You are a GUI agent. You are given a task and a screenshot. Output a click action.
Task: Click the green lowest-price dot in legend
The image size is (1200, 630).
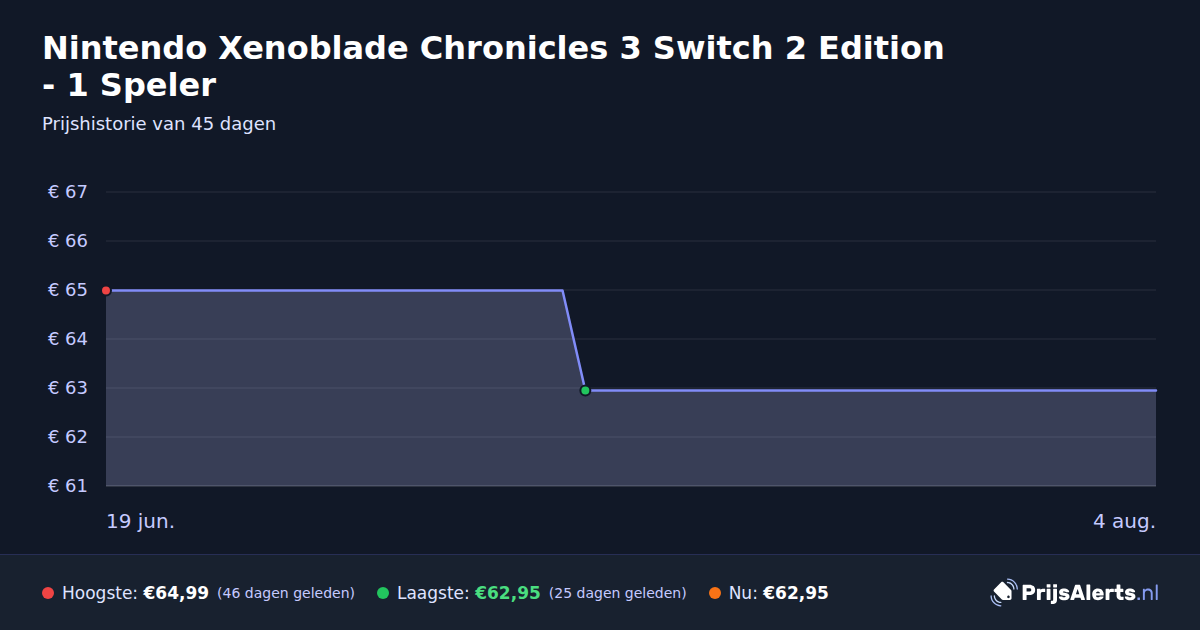click(x=383, y=593)
